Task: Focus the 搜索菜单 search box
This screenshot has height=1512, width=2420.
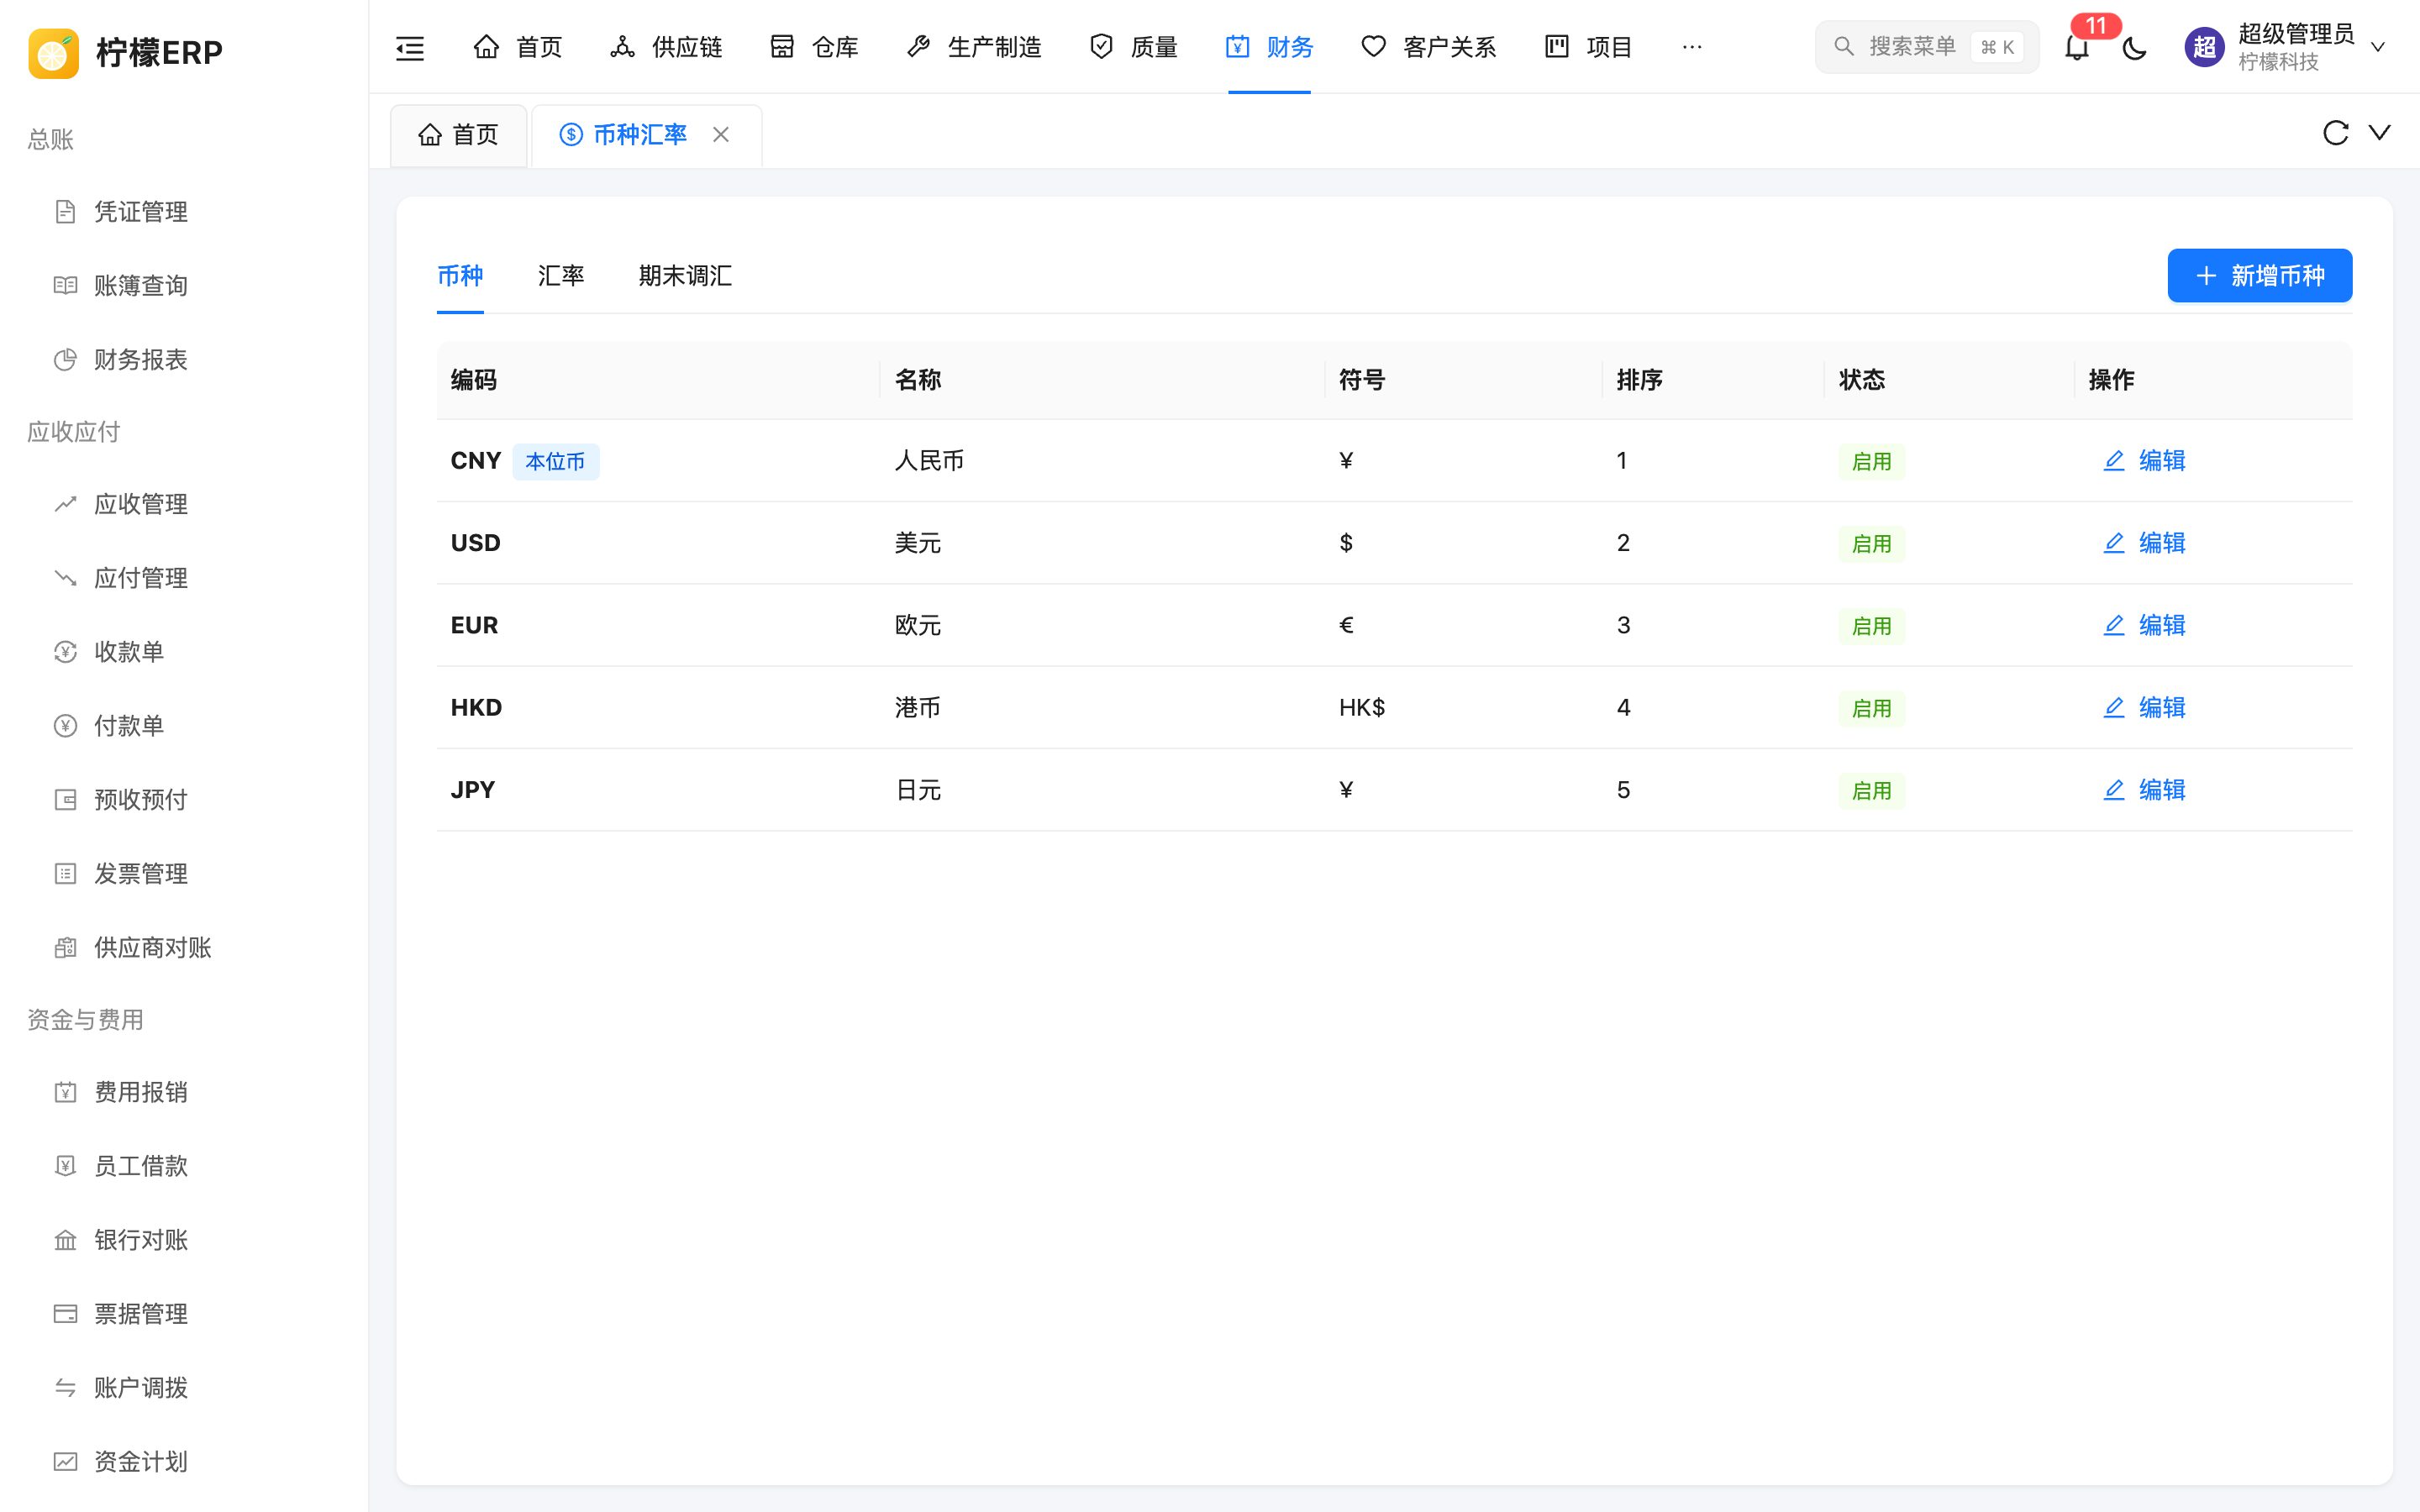Action: [1927, 47]
